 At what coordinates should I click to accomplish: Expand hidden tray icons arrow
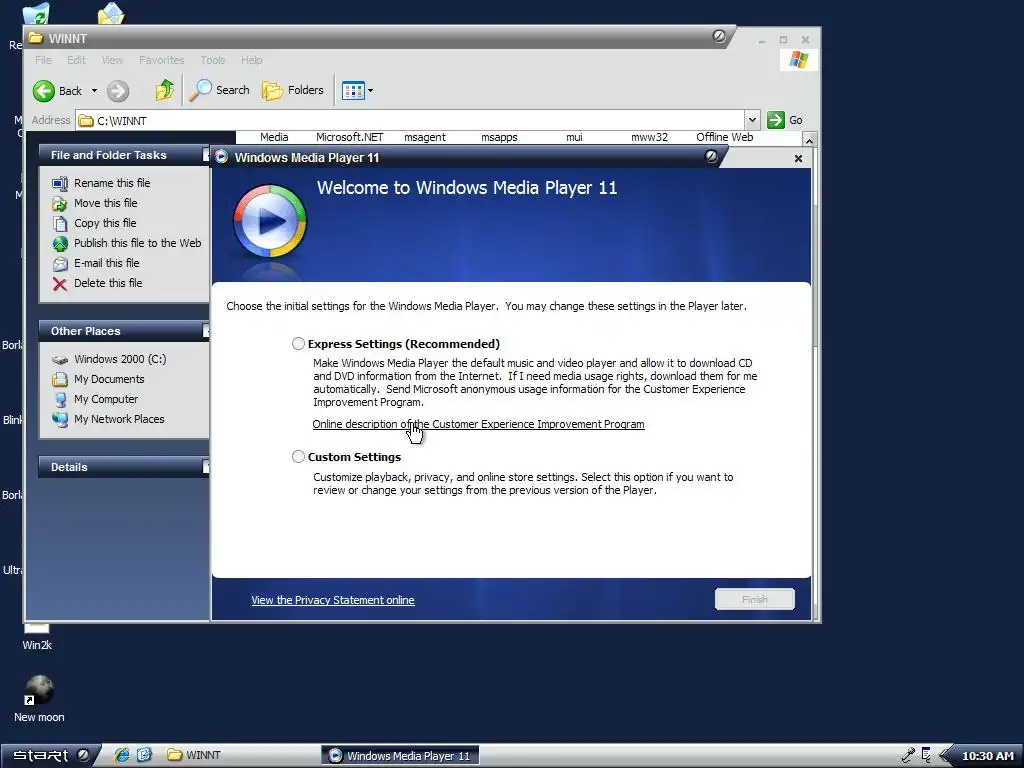click(x=945, y=756)
